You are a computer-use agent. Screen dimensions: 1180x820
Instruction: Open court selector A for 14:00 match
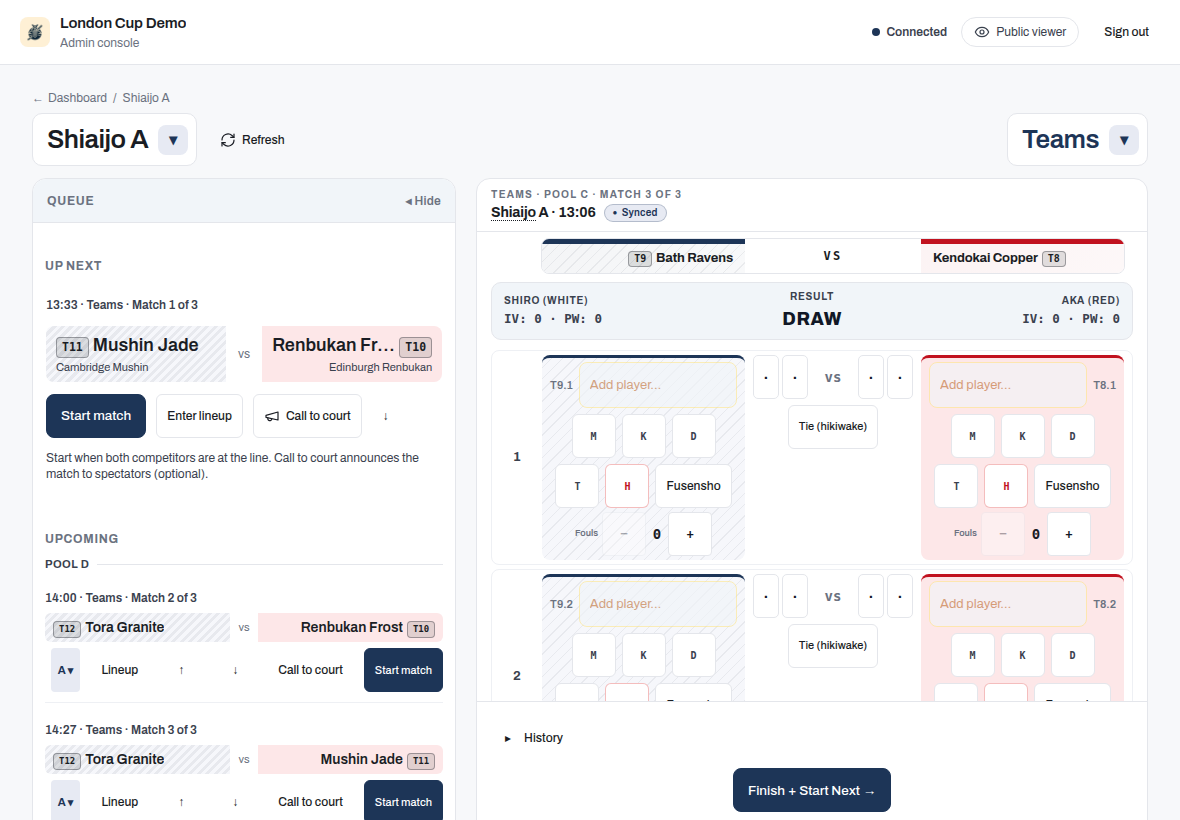[x=65, y=670]
